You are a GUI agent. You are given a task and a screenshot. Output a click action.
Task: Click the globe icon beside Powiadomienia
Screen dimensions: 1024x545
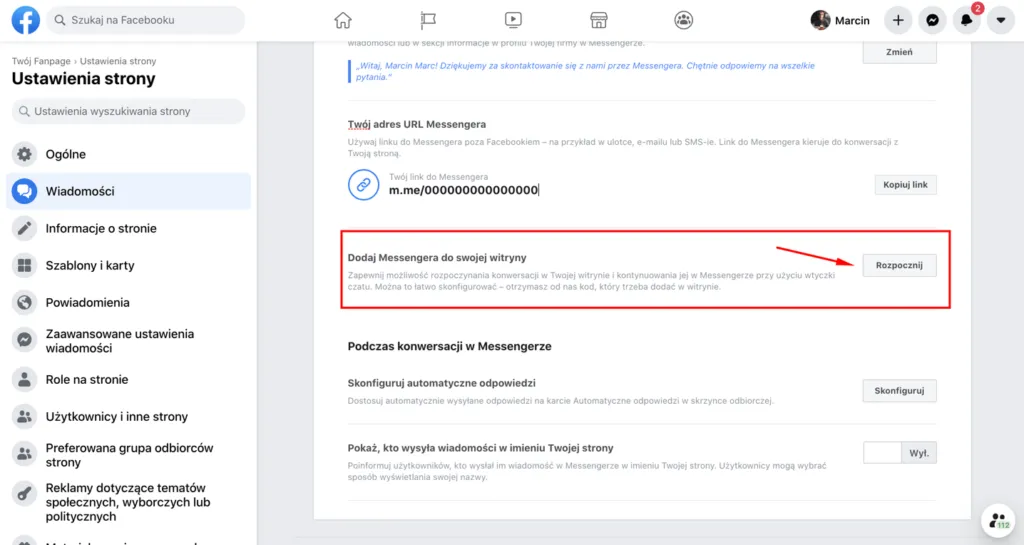(x=24, y=303)
